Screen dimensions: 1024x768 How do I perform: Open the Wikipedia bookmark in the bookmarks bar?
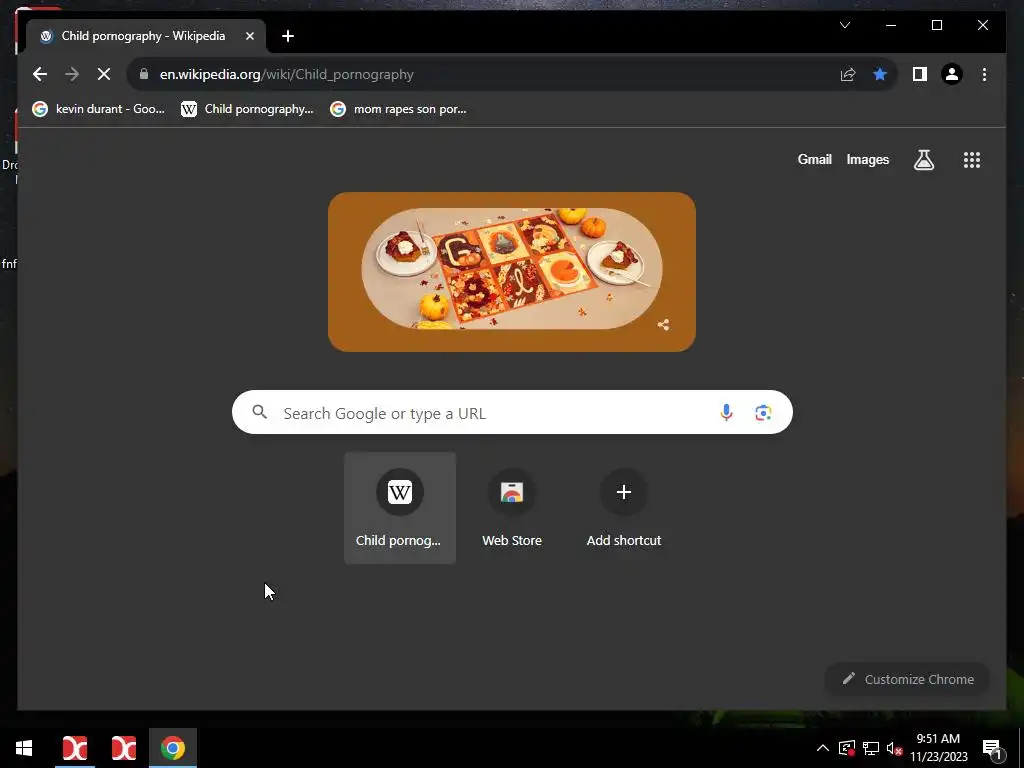pyautogui.click(x=248, y=109)
